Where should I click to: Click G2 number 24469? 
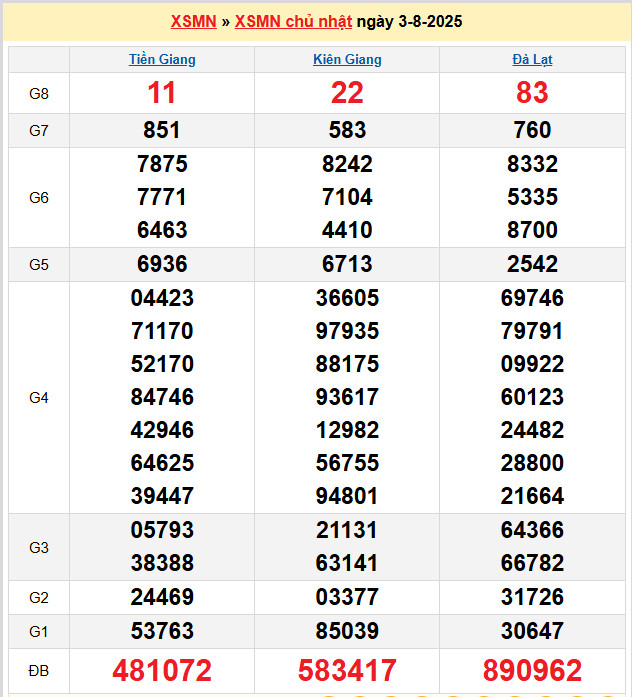coord(162,597)
